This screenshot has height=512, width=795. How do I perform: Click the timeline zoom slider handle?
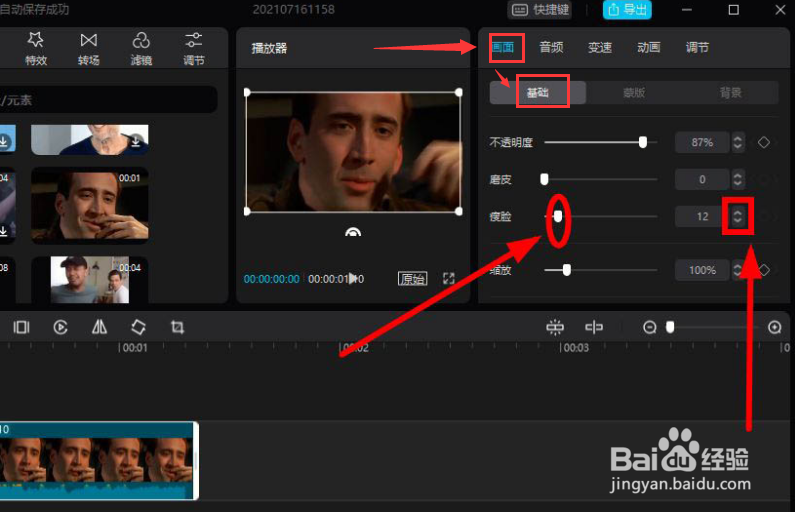670,327
